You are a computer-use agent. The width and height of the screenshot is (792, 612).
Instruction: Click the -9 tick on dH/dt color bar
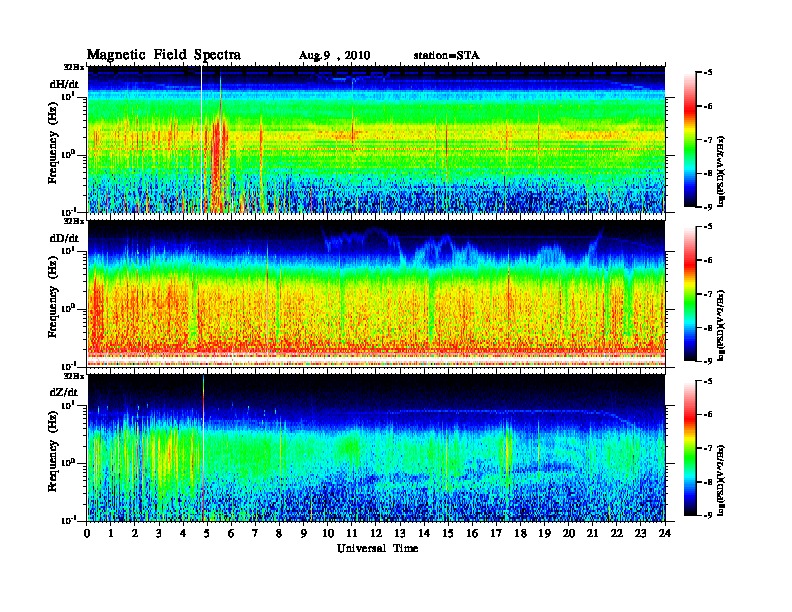pos(708,207)
